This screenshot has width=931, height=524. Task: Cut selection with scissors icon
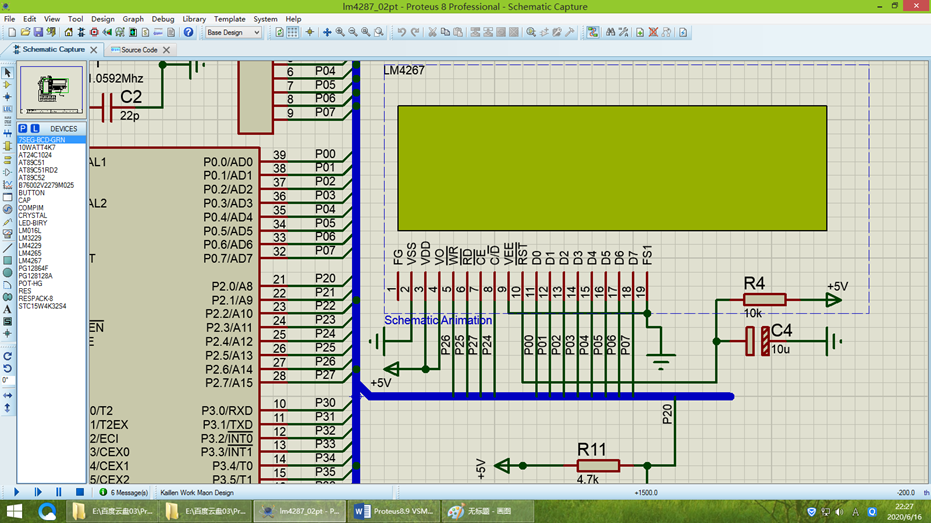[432, 33]
